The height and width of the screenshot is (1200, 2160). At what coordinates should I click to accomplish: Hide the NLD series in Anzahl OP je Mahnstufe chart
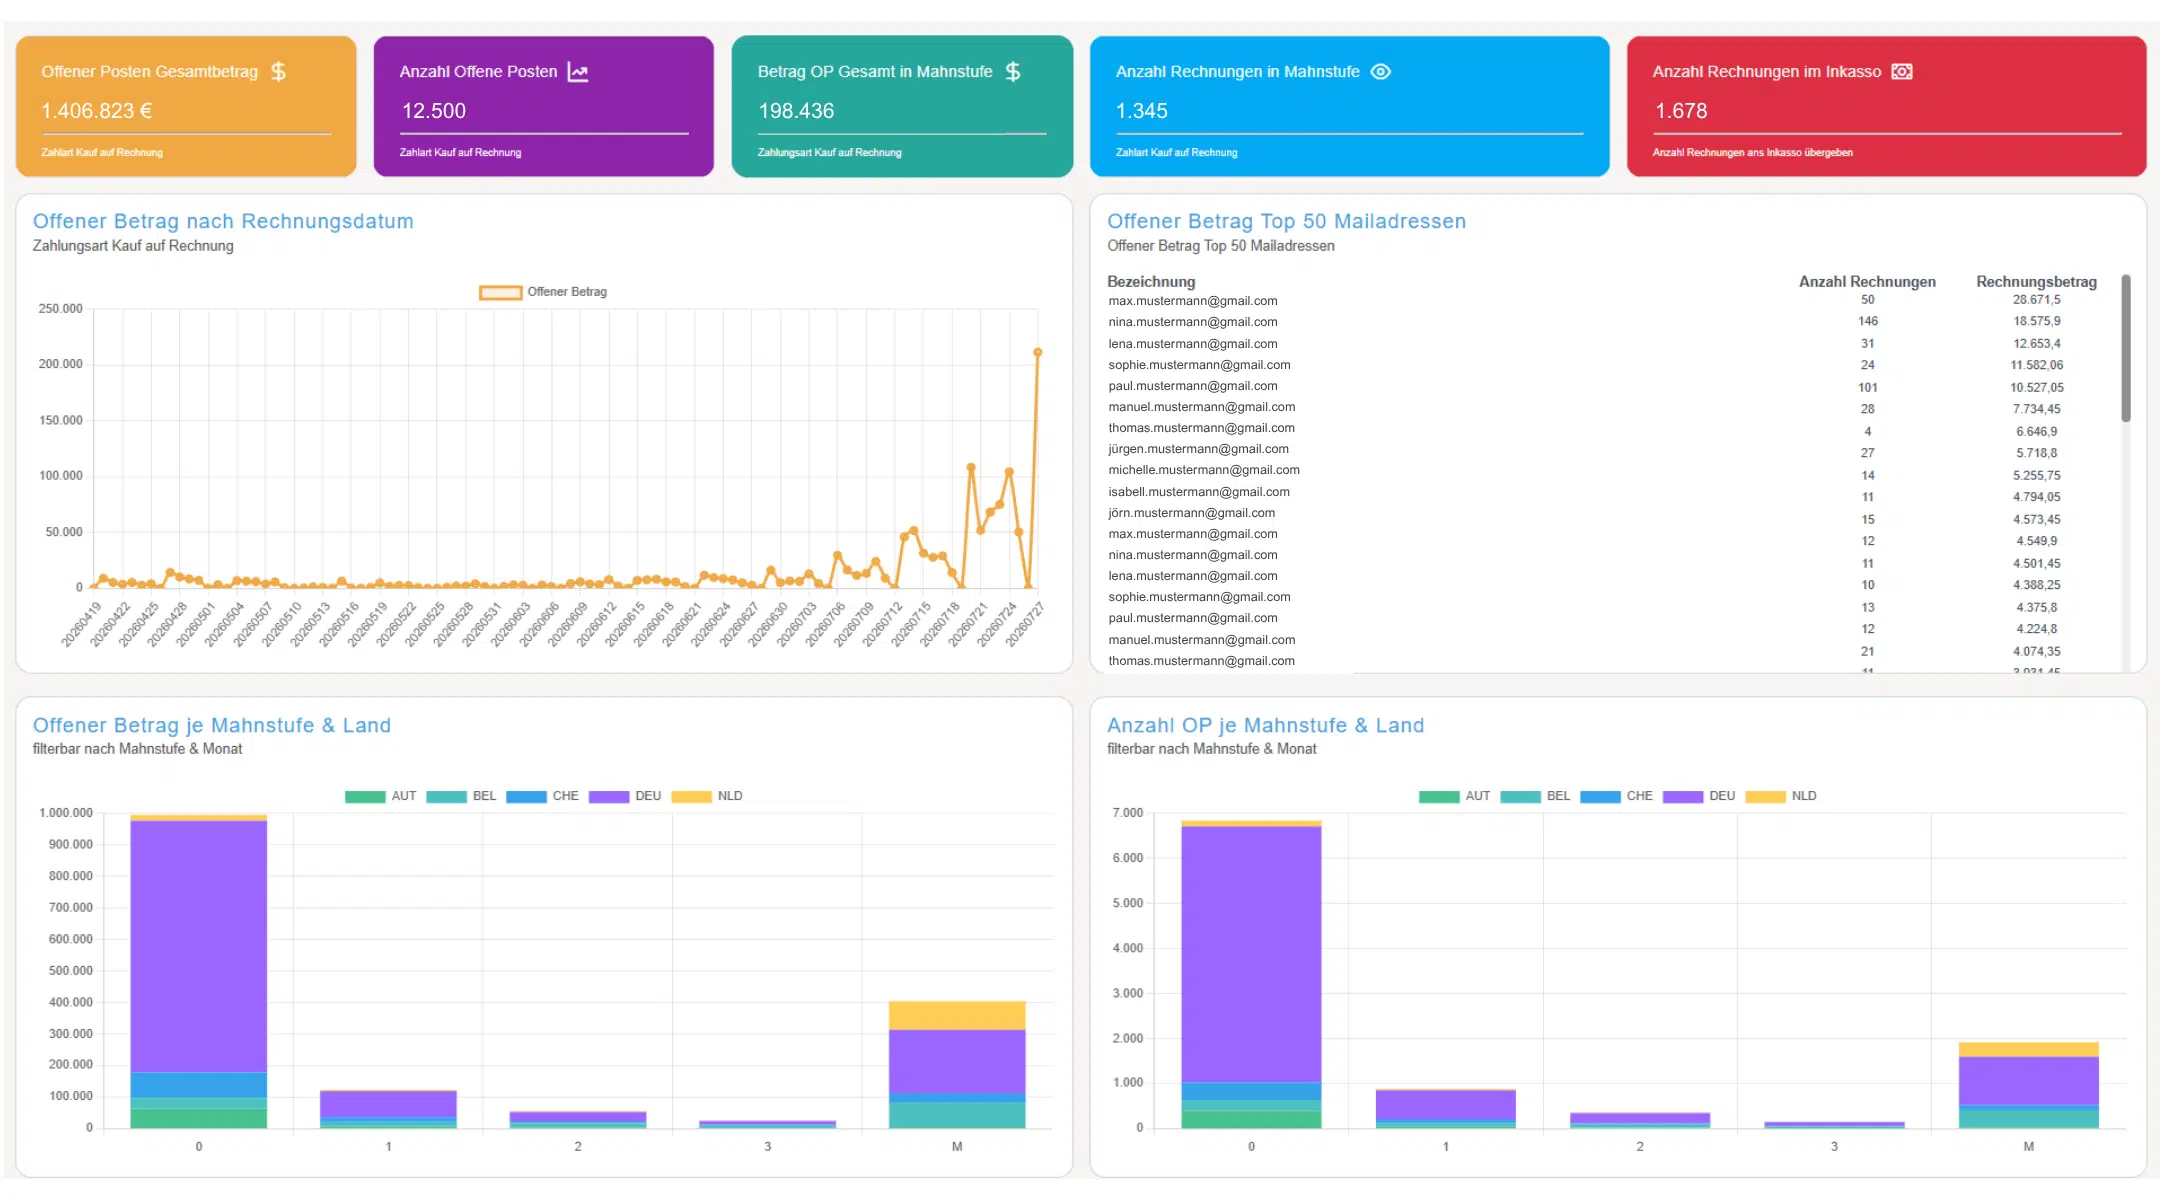[x=1765, y=796]
